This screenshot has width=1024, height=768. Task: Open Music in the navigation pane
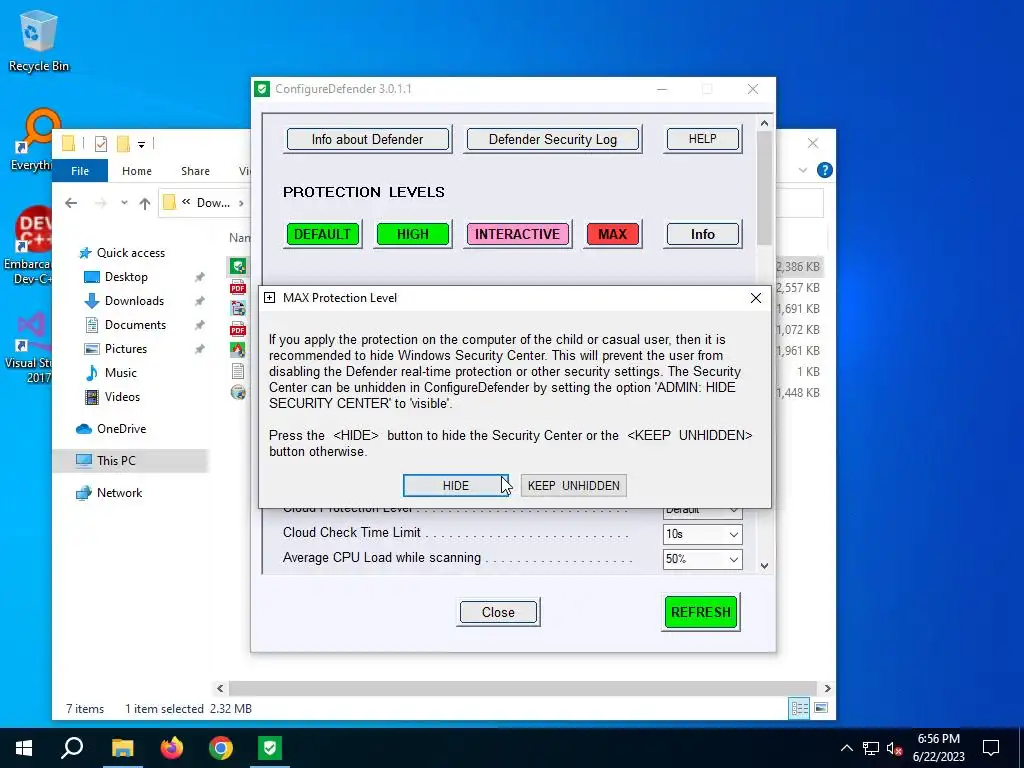pos(120,373)
